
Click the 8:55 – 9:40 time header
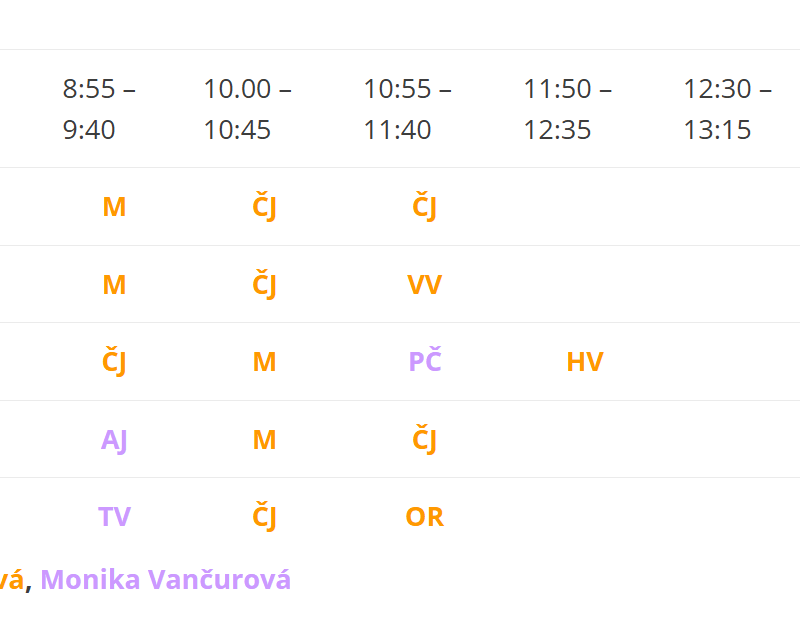point(99,109)
